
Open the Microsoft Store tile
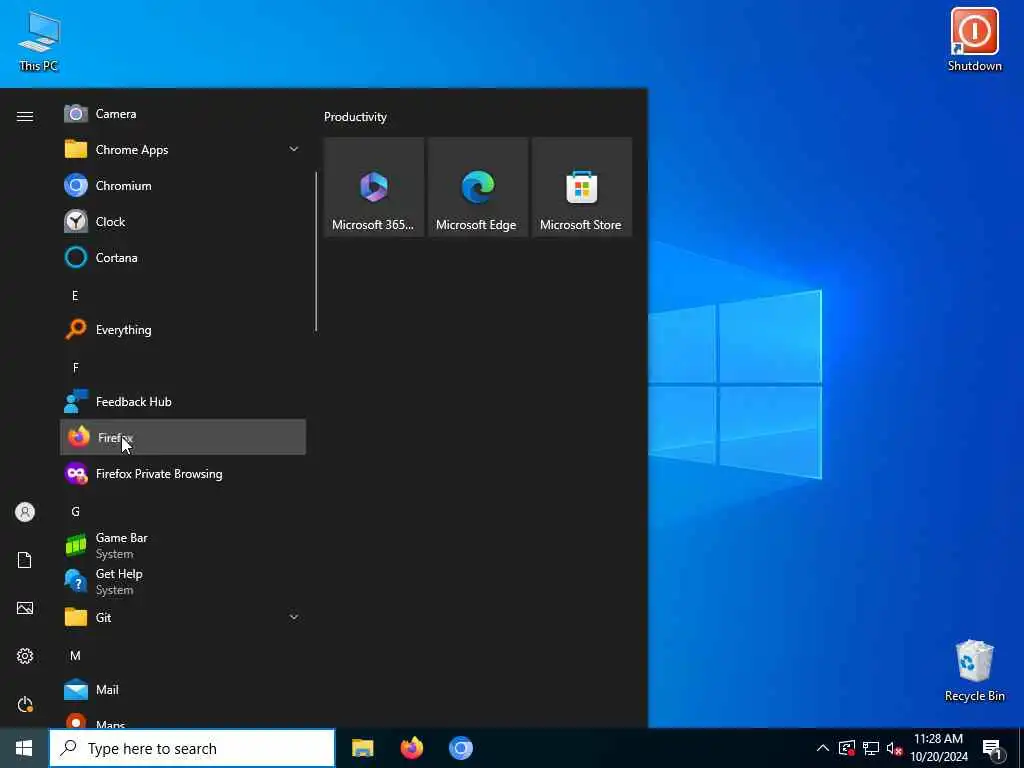[x=581, y=187]
